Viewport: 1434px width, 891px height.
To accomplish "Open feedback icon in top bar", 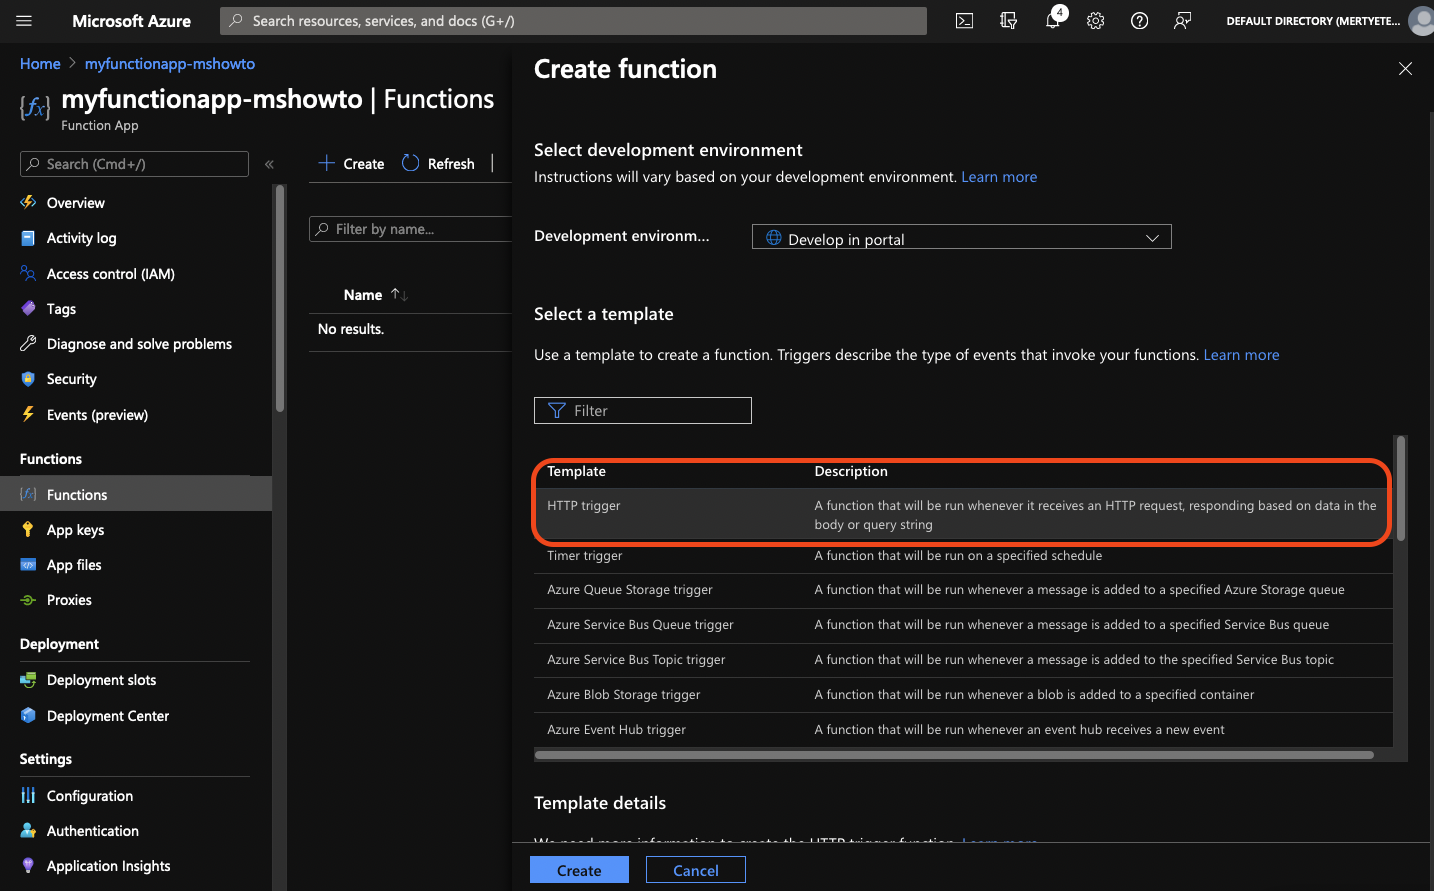I will [x=1182, y=21].
